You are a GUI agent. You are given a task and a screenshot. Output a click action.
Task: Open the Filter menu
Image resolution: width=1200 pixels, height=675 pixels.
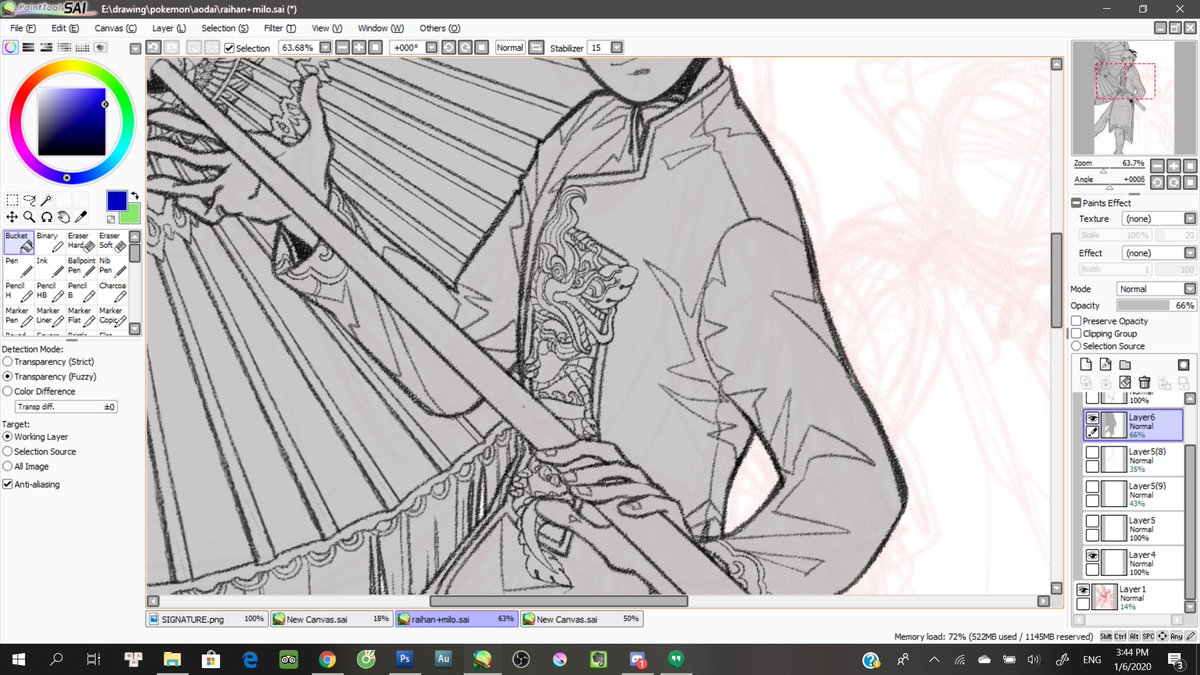tap(280, 28)
